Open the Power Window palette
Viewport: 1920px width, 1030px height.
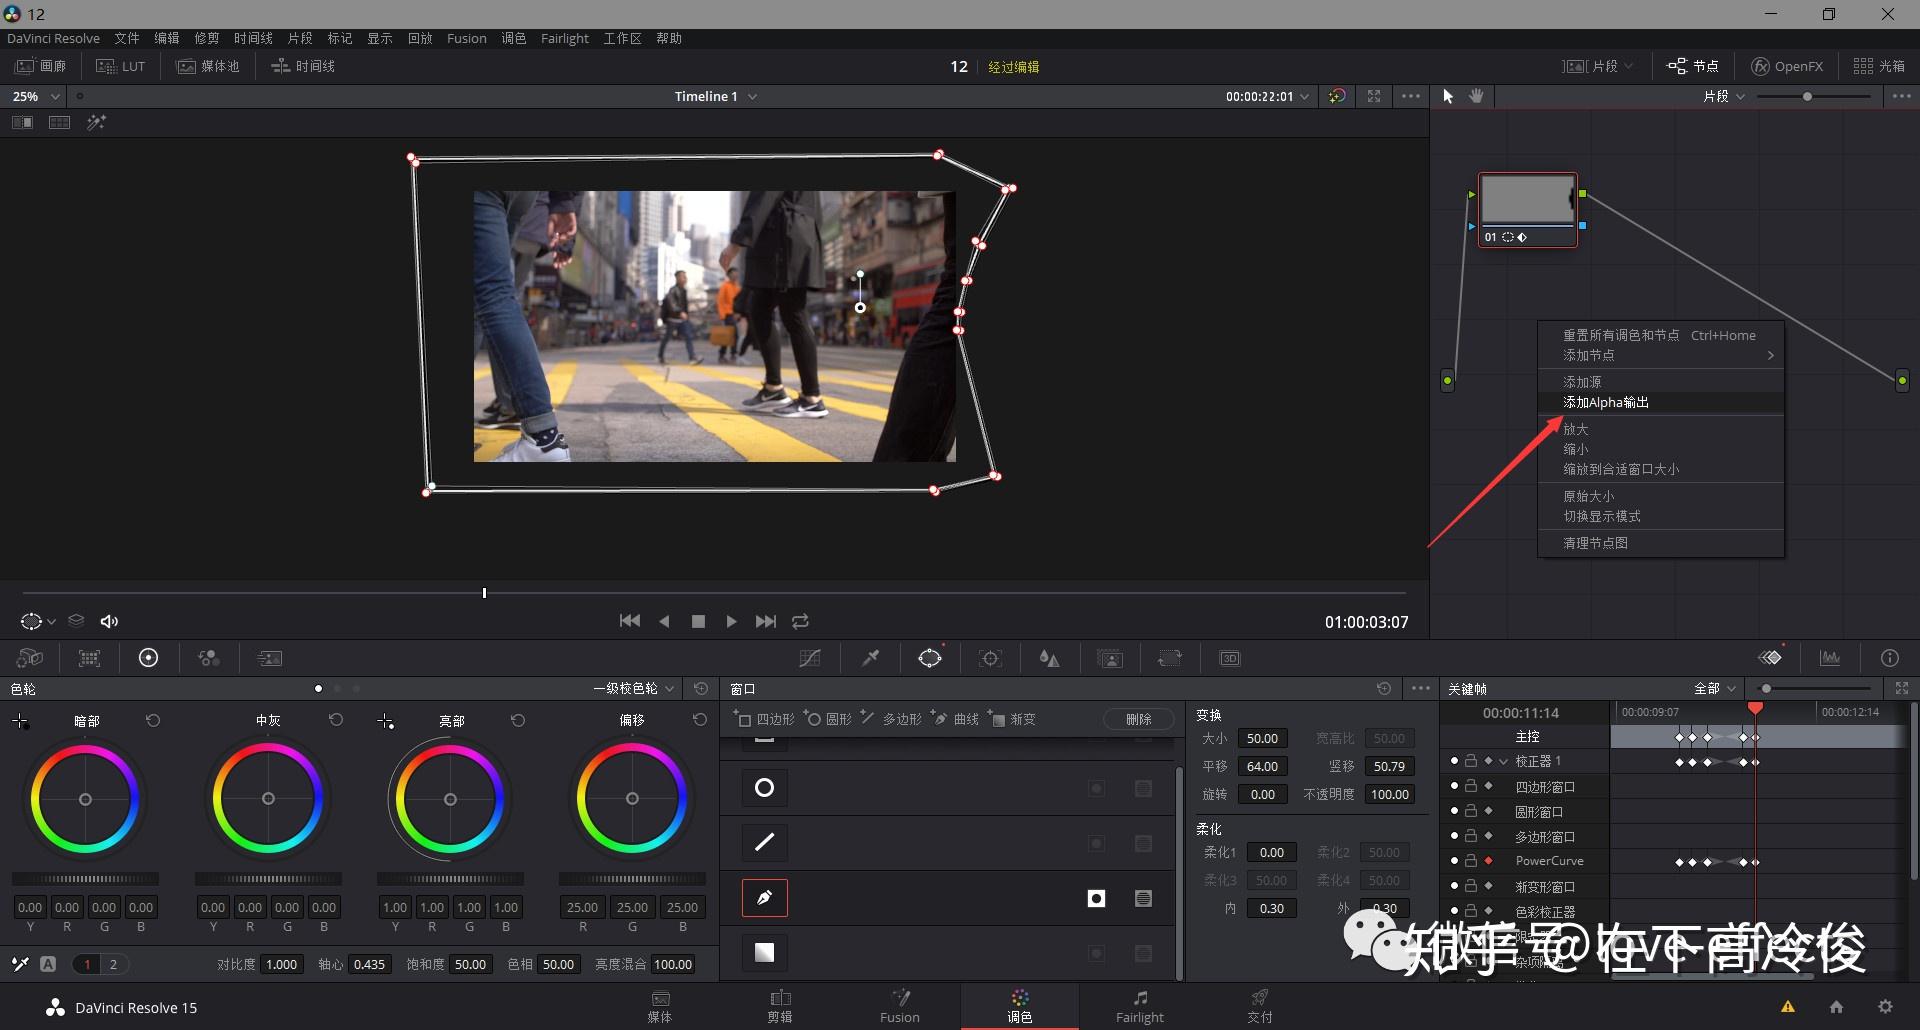930,658
